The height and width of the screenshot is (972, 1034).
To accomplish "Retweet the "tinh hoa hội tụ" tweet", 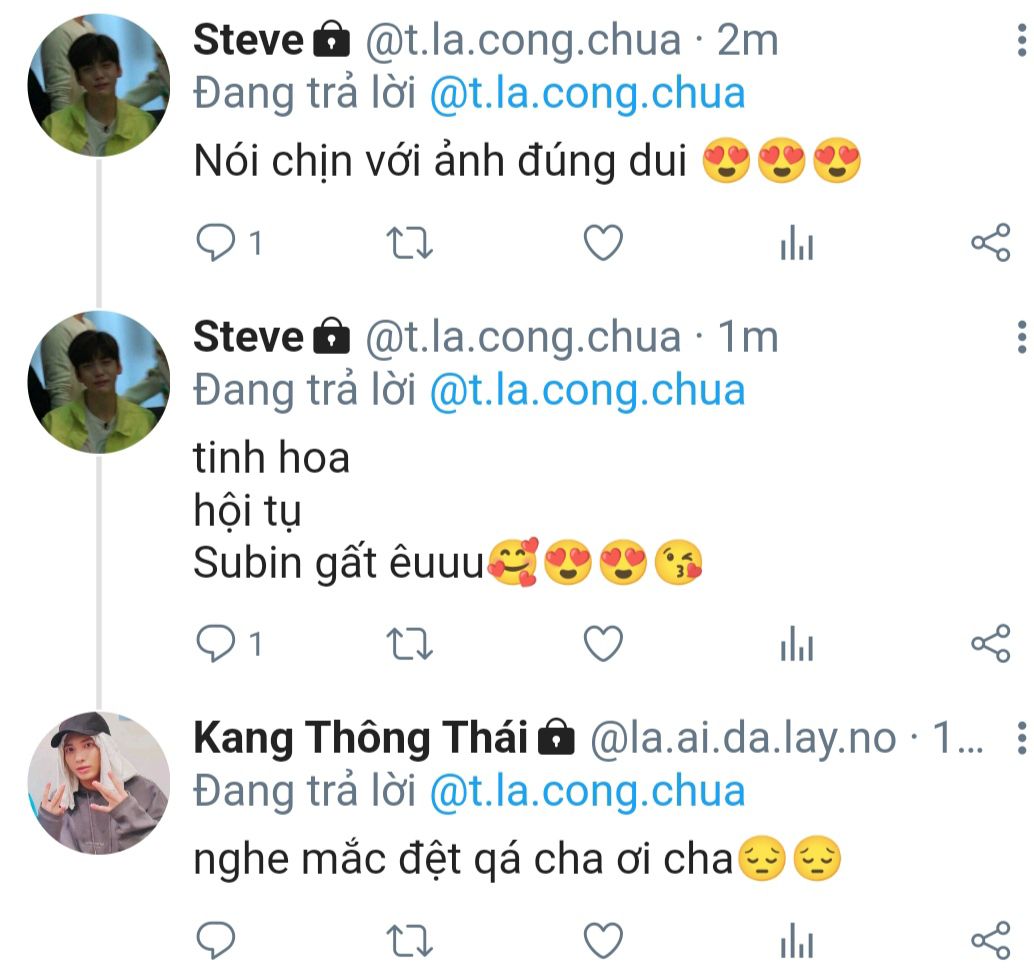I will [409, 644].
